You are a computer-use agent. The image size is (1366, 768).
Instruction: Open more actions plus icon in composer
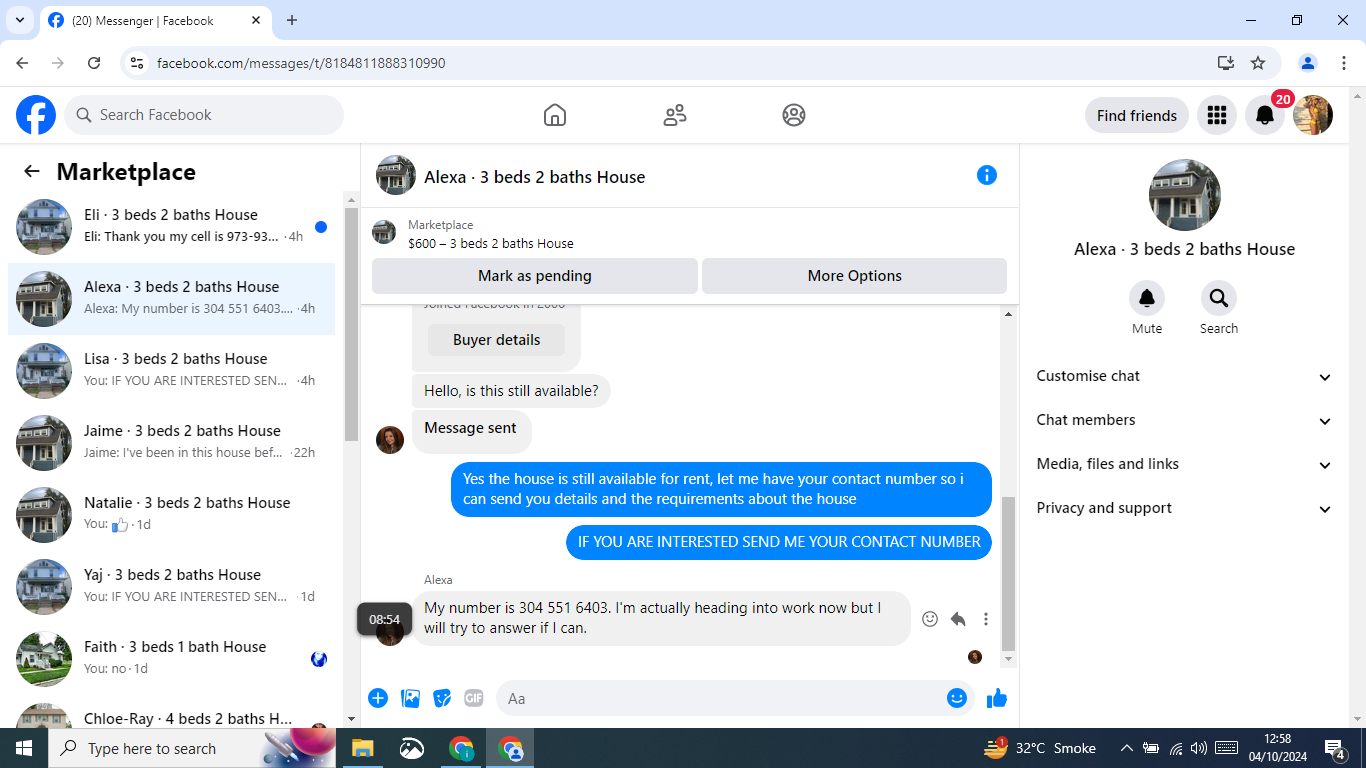[378, 698]
